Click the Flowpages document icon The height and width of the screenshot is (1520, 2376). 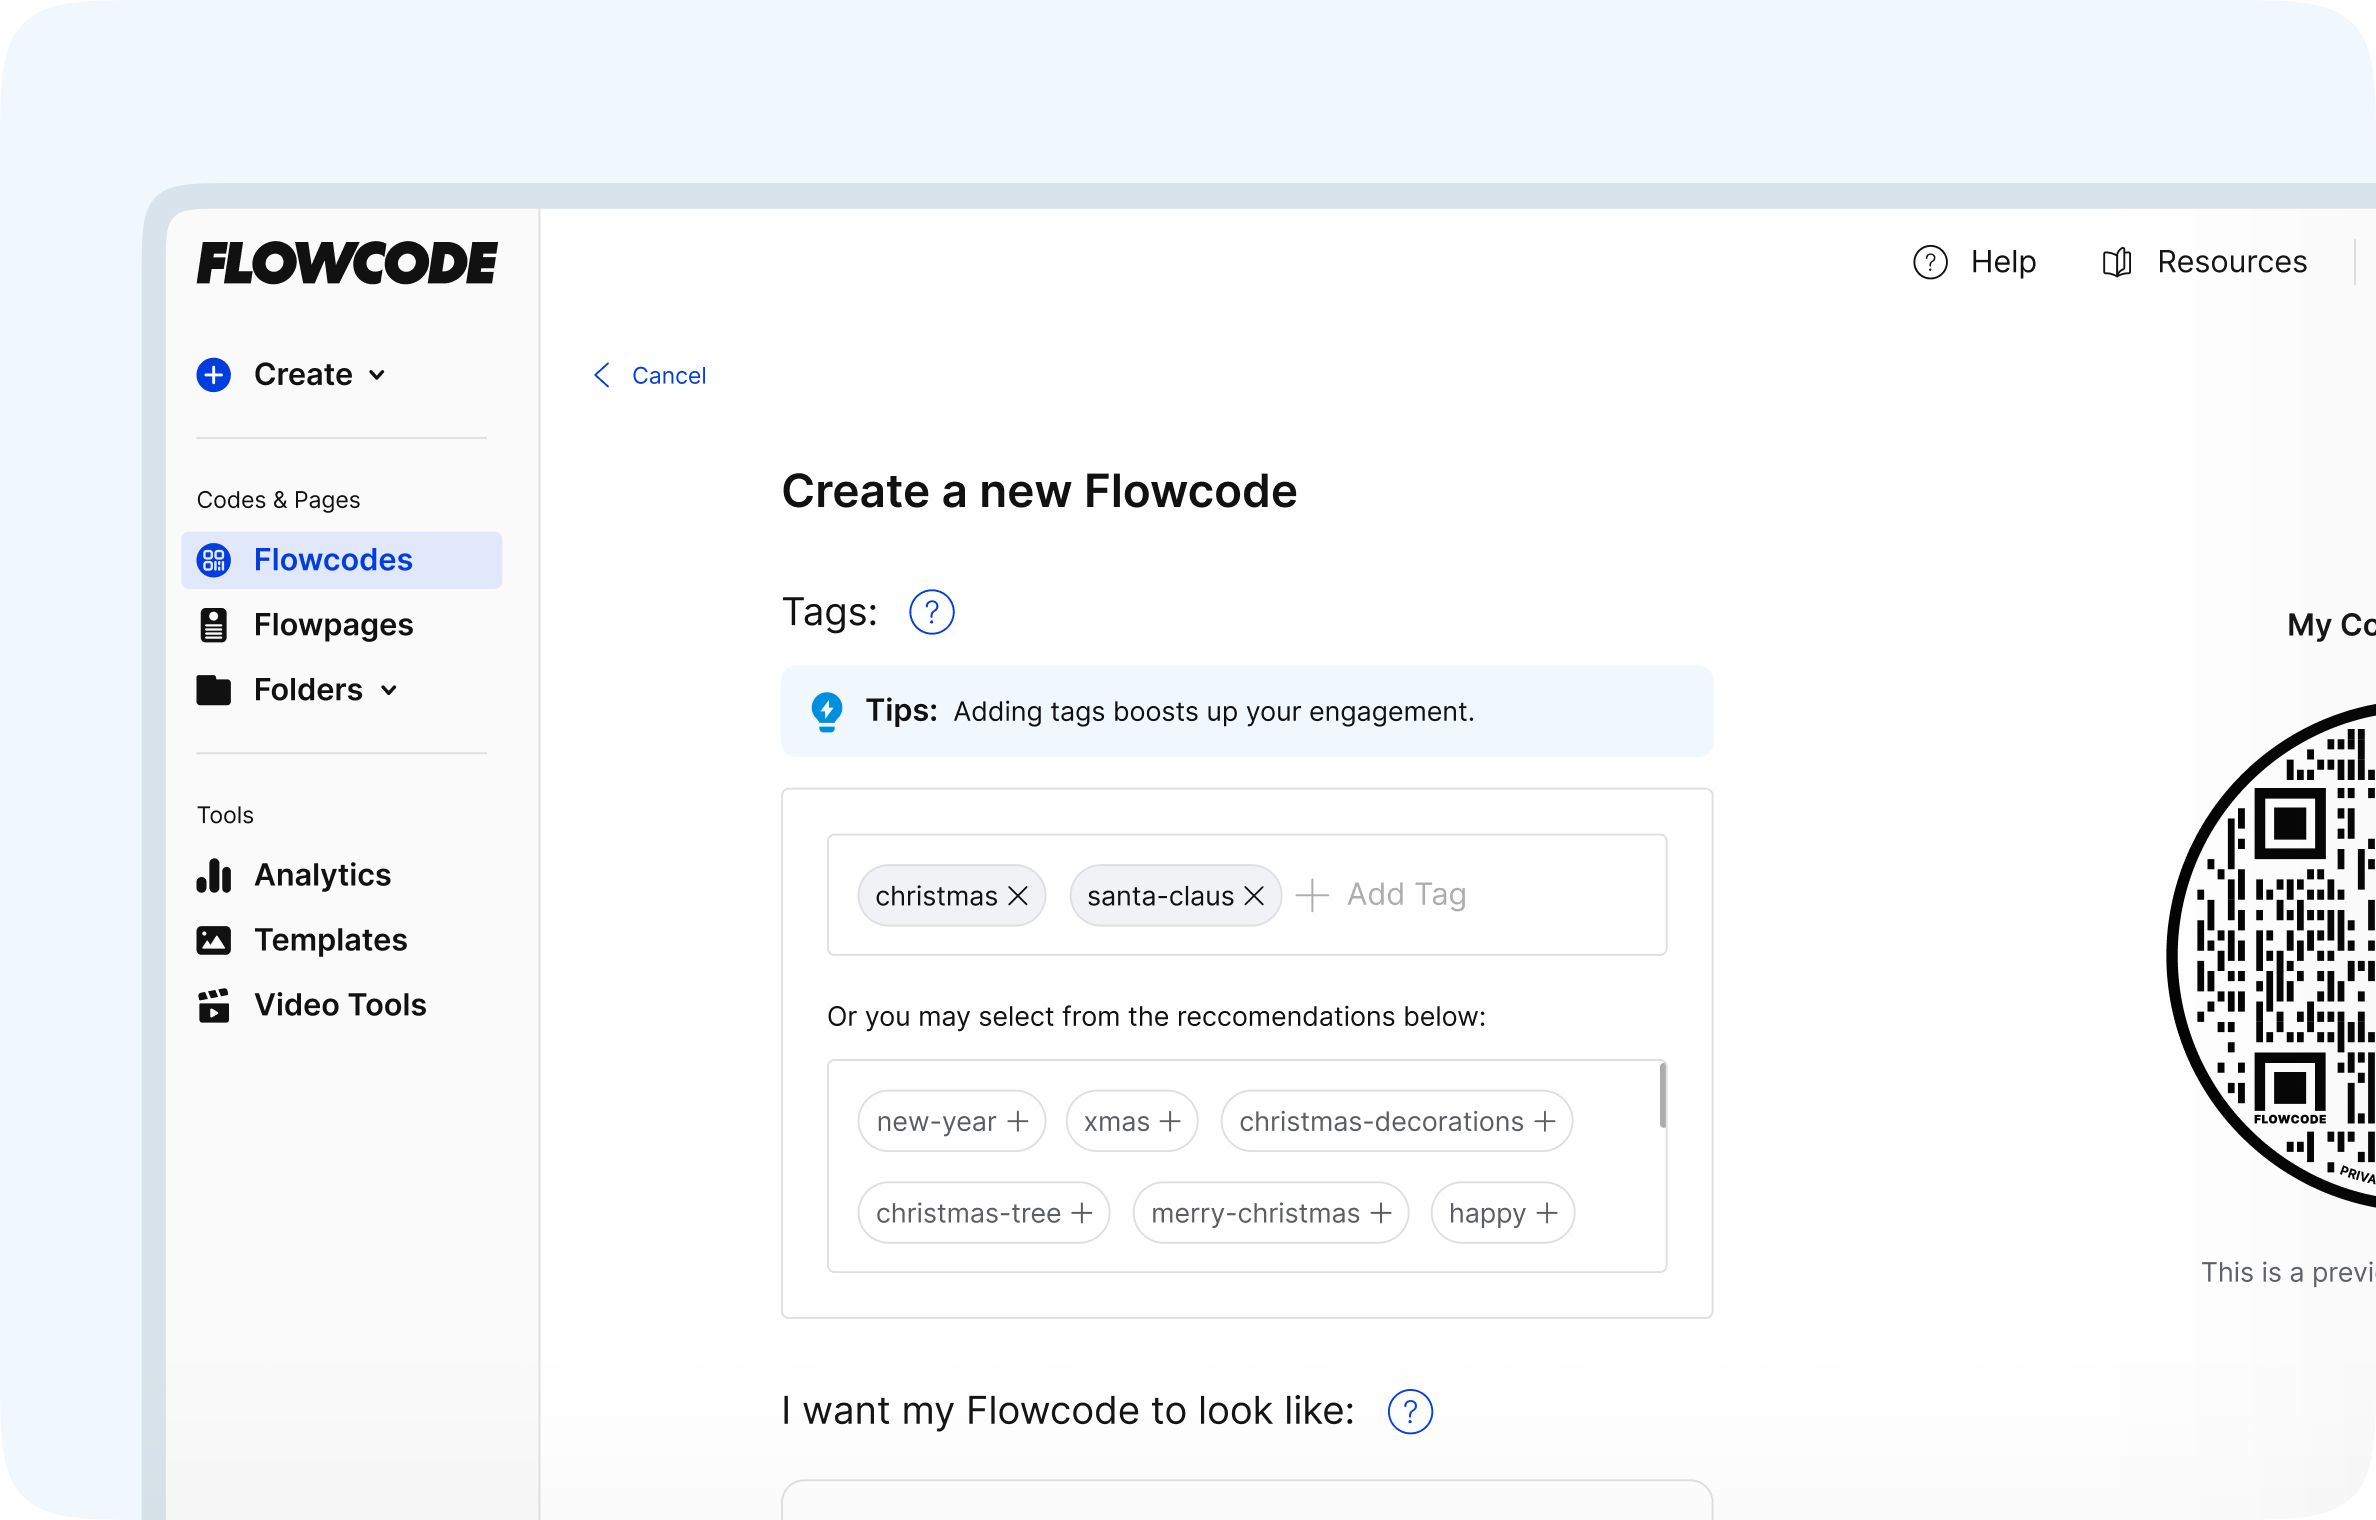[214, 625]
